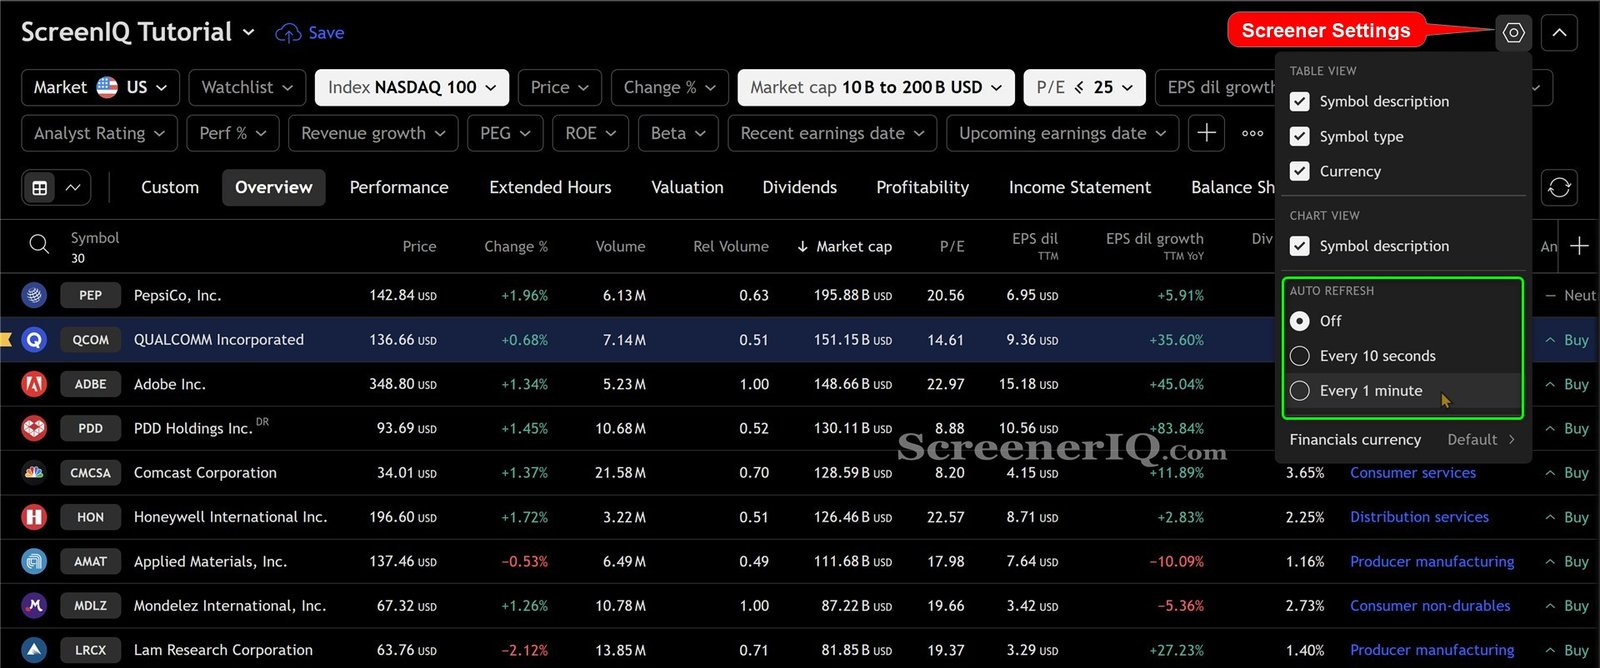Switch to the Custom tab

coord(170,187)
